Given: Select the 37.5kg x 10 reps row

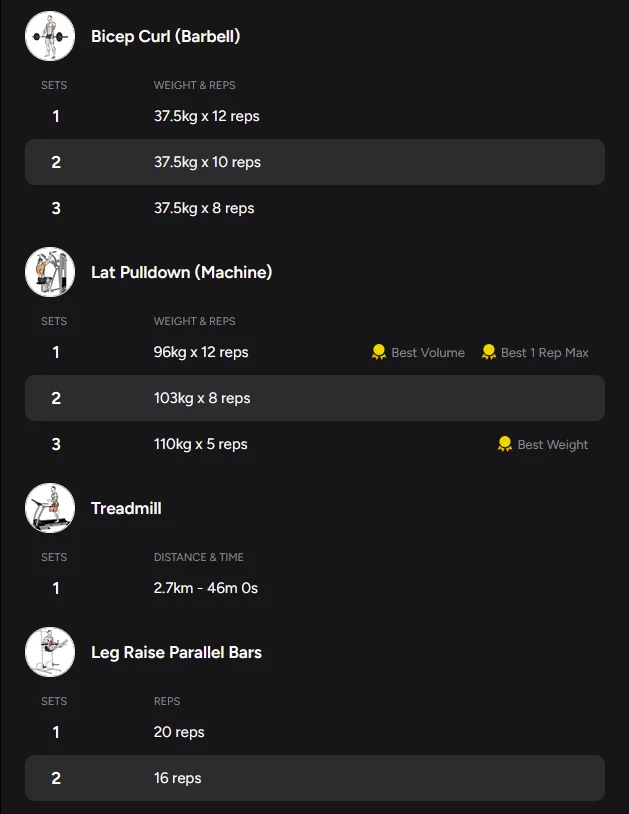Looking at the screenshot, I should point(315,162).
